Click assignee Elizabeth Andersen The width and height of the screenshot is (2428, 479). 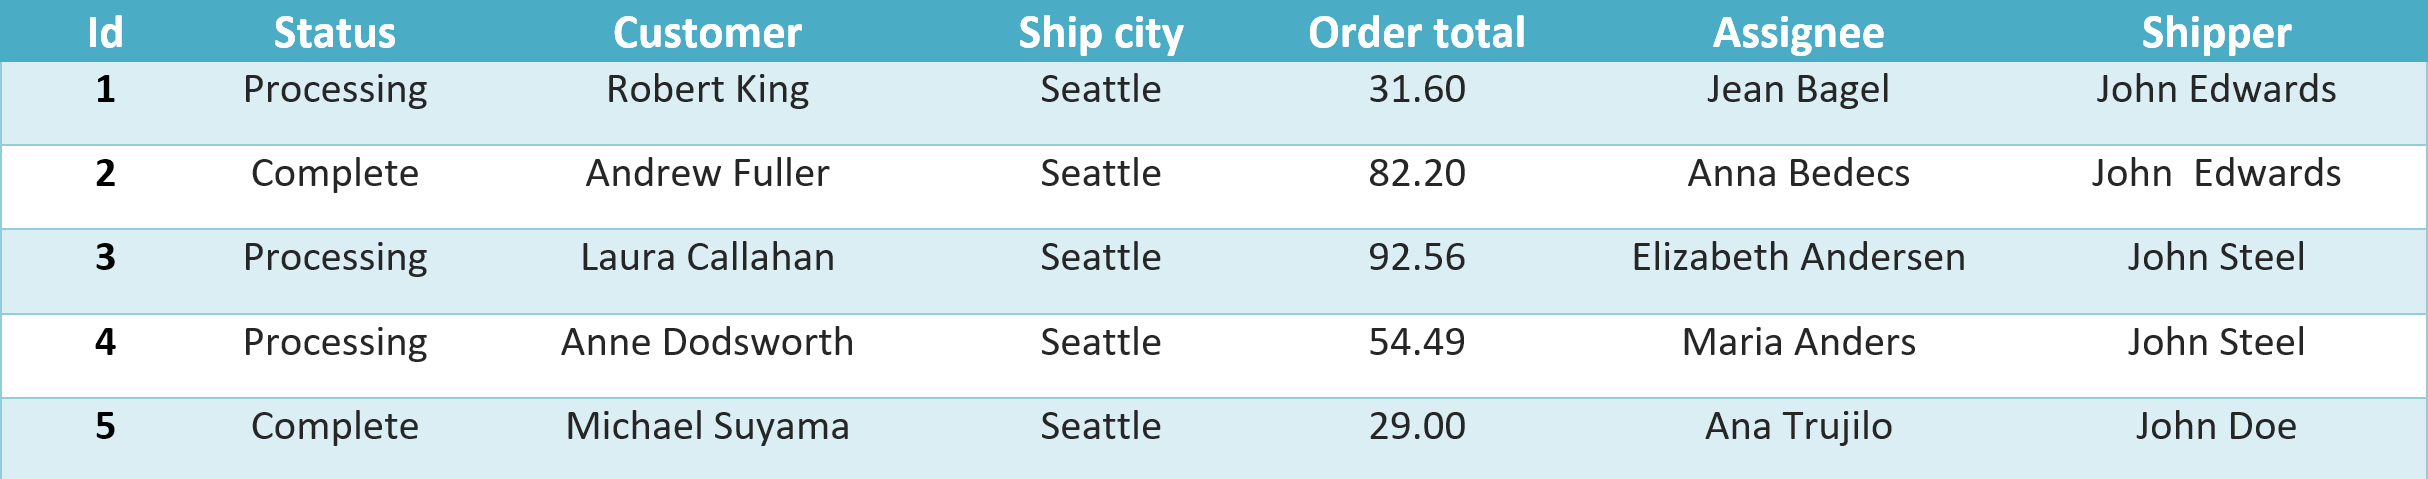[x=1798, y=258]
